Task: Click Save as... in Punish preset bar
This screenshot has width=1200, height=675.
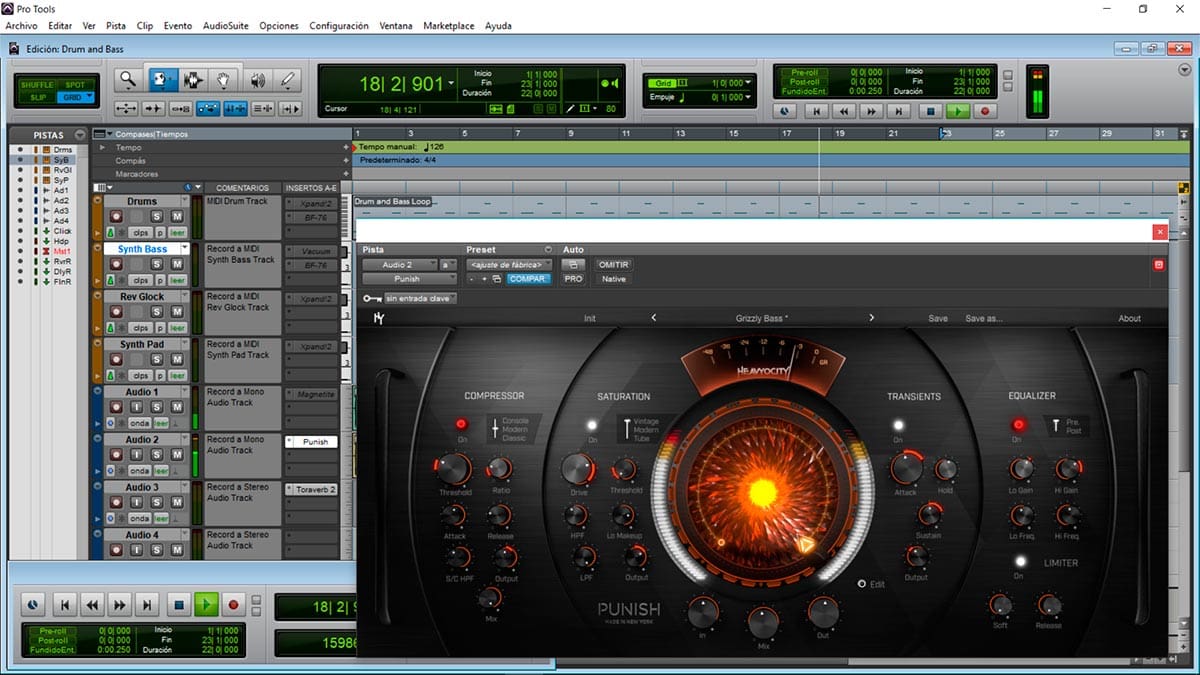Action: click(x=984, y=318)
